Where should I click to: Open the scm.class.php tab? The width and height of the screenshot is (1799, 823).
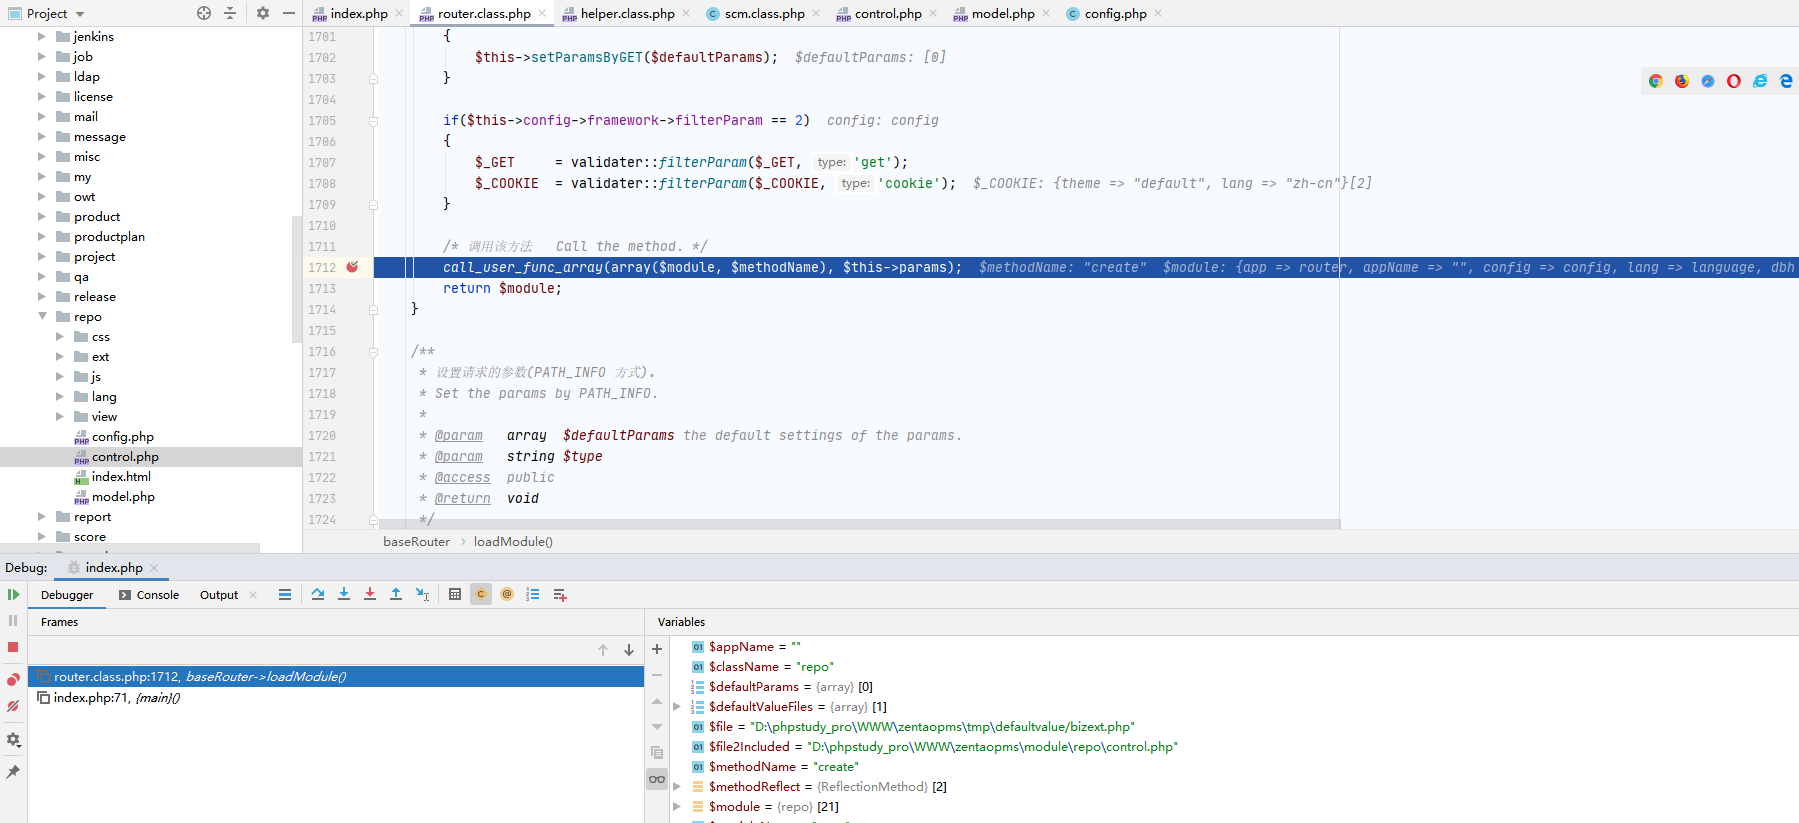764,13
